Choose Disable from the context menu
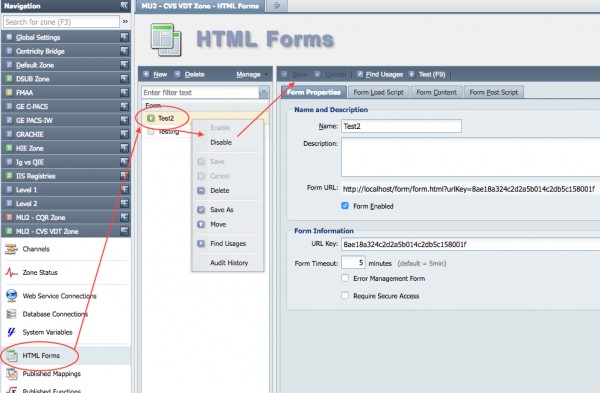This screenshot has width=600, height=393. pos(221,142)
